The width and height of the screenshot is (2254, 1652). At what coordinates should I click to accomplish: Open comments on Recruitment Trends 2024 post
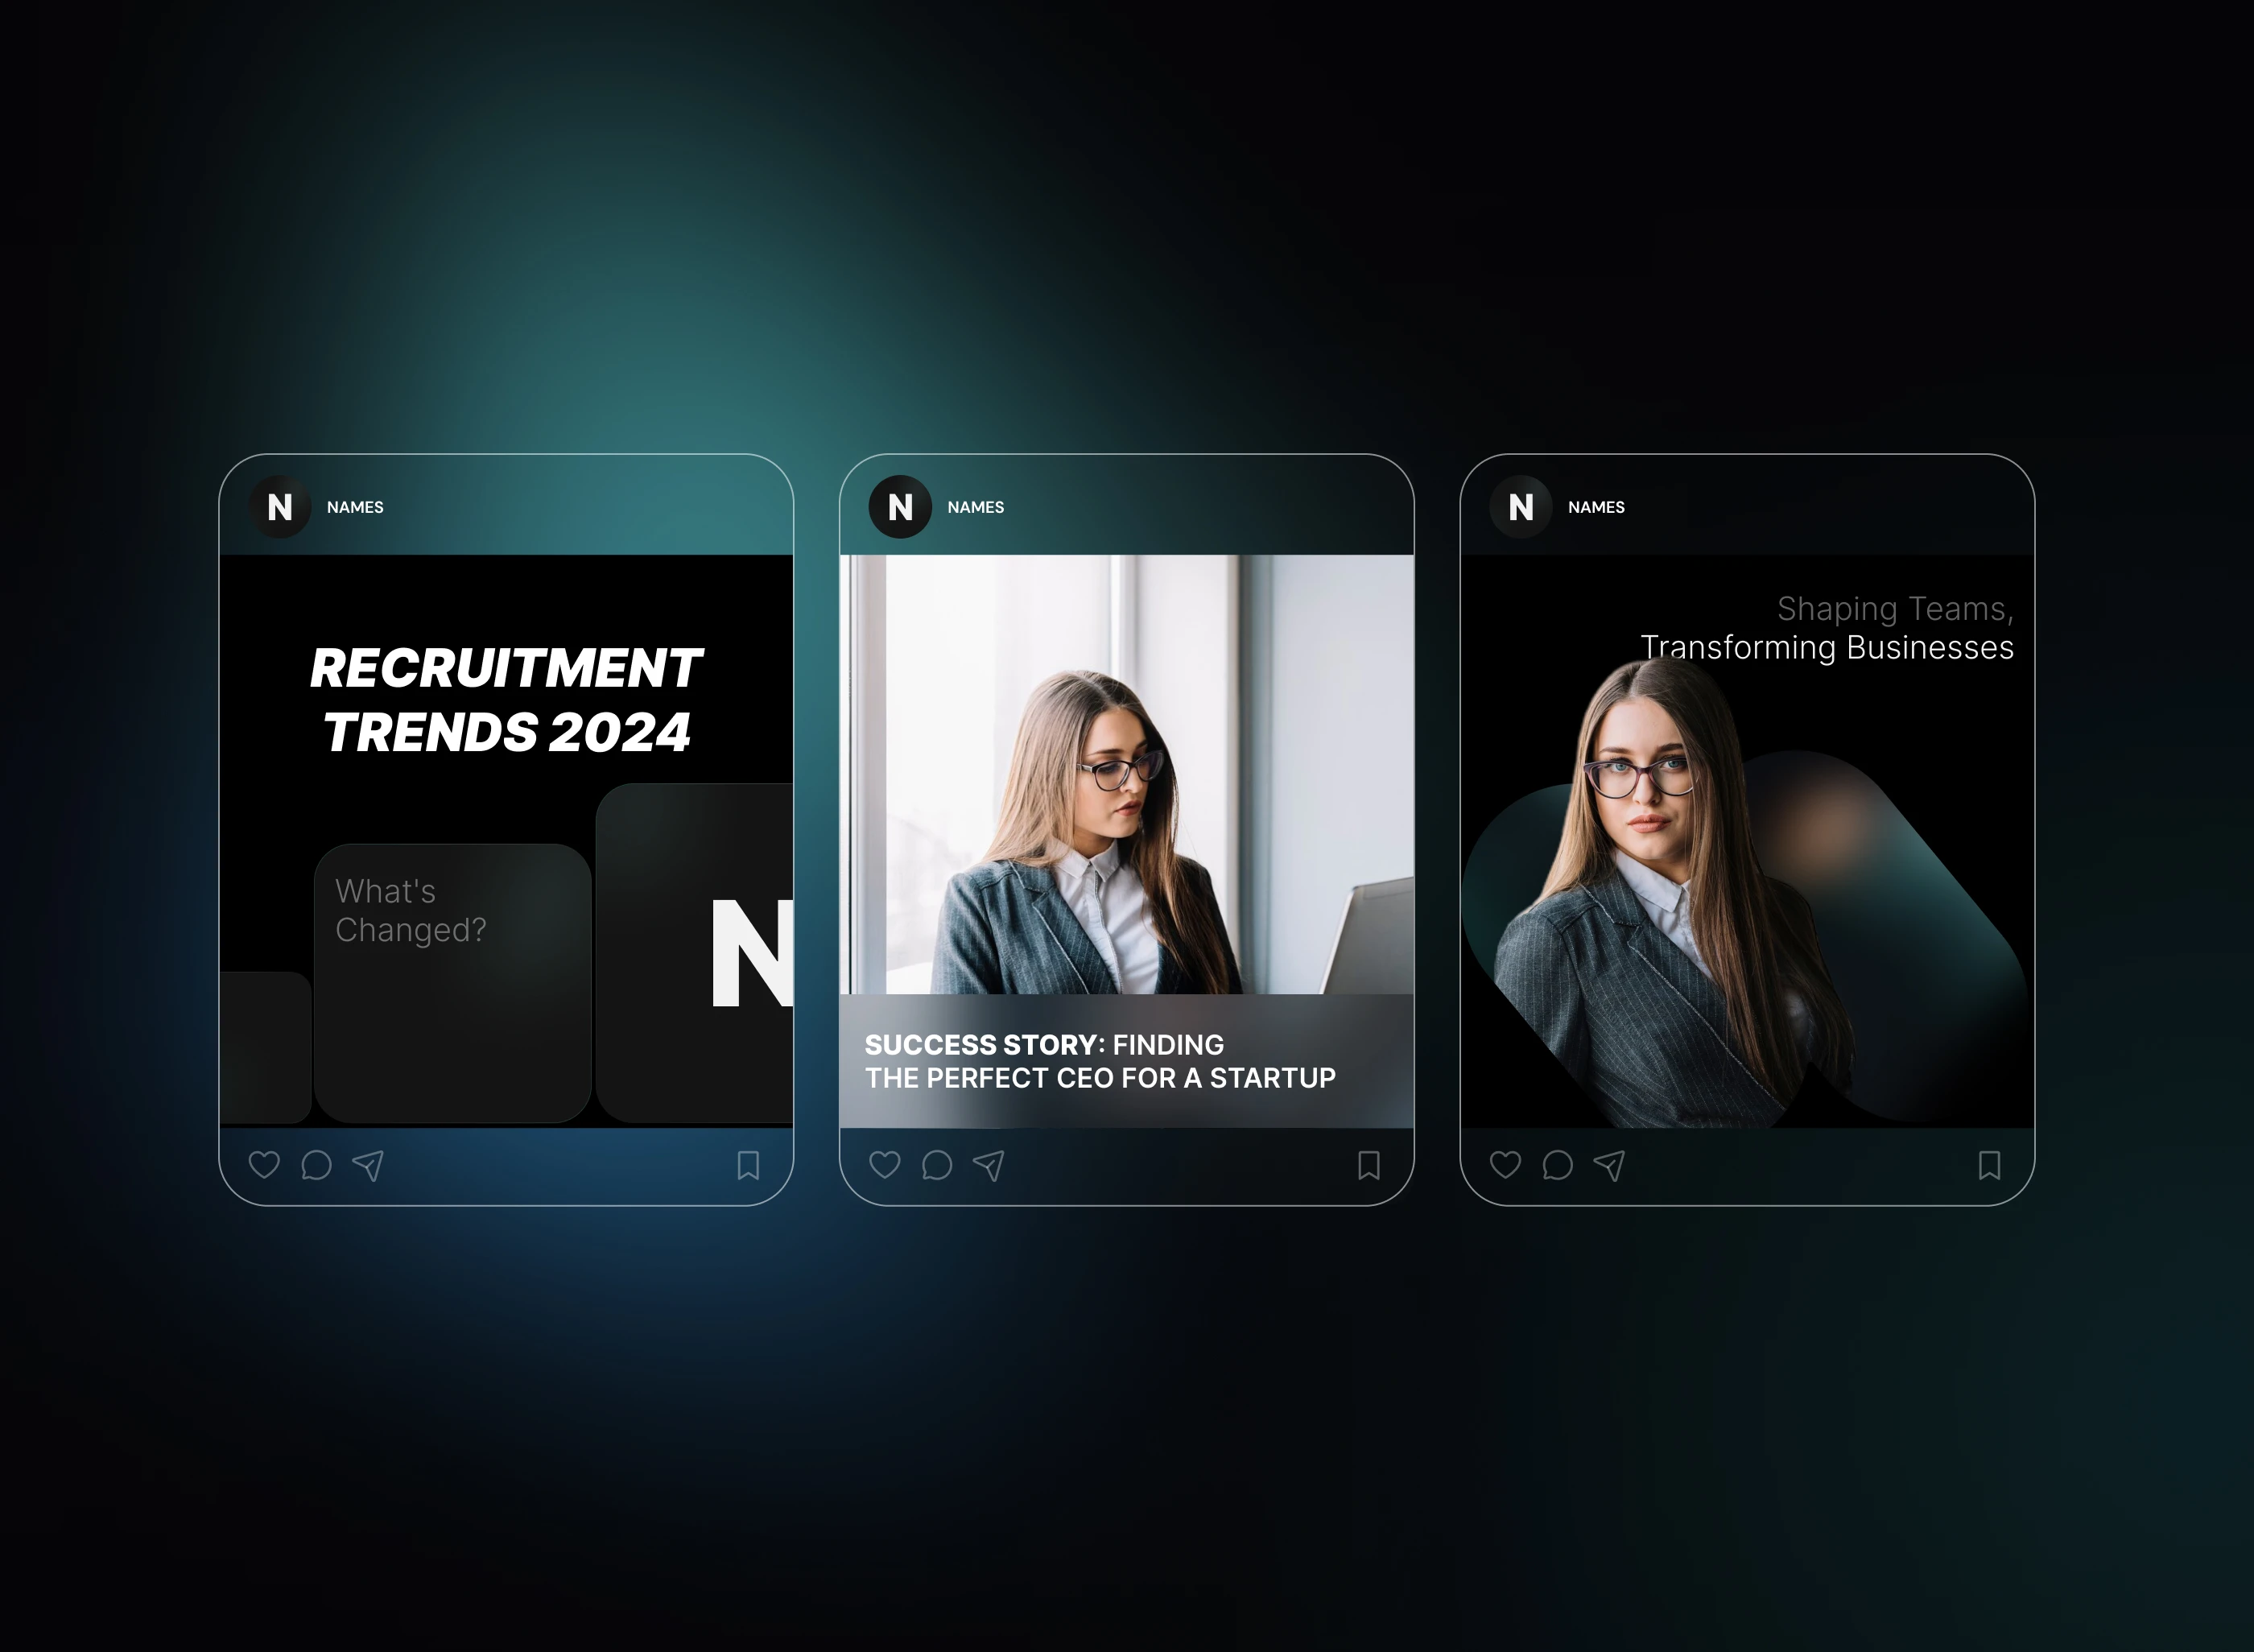[x=316, y=1165]
